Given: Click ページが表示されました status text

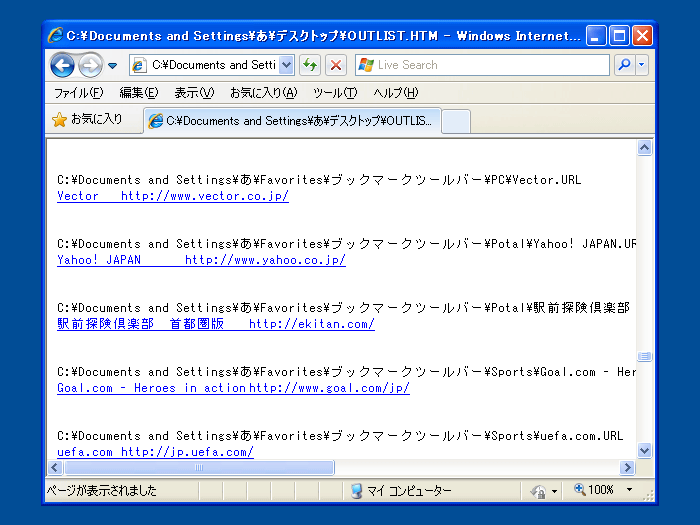Looking at the screenshot, I should 102,491.
